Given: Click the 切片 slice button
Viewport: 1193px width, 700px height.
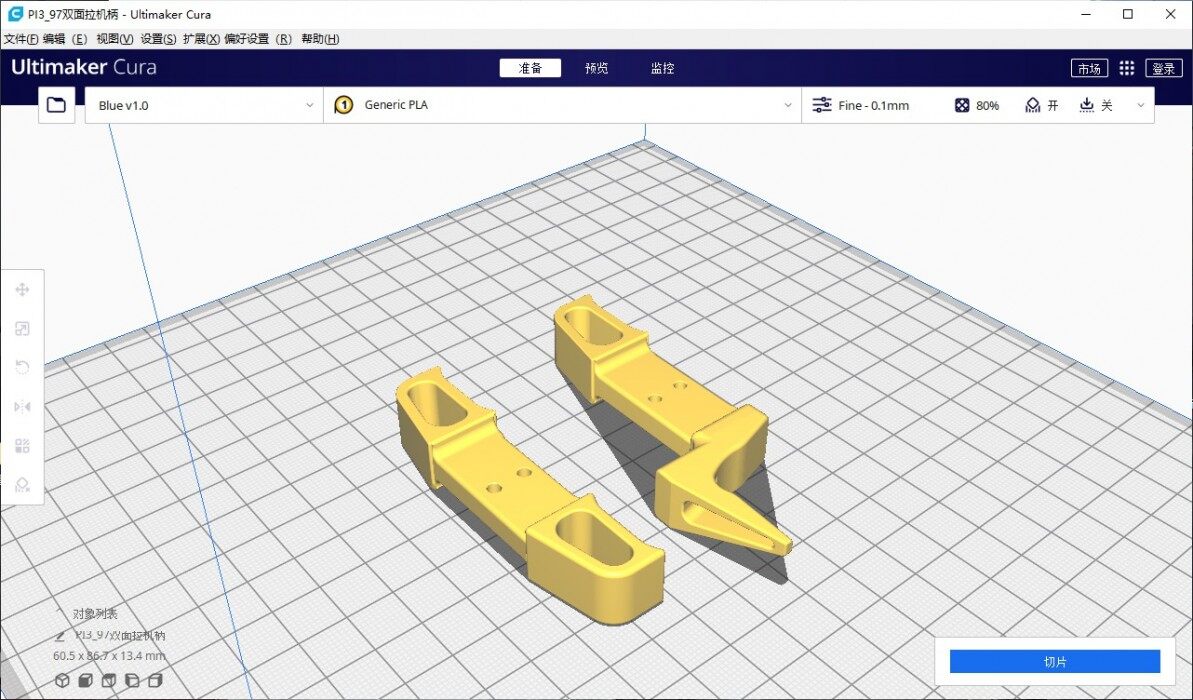Looking at the screenshot, I should click(1055, 662).
